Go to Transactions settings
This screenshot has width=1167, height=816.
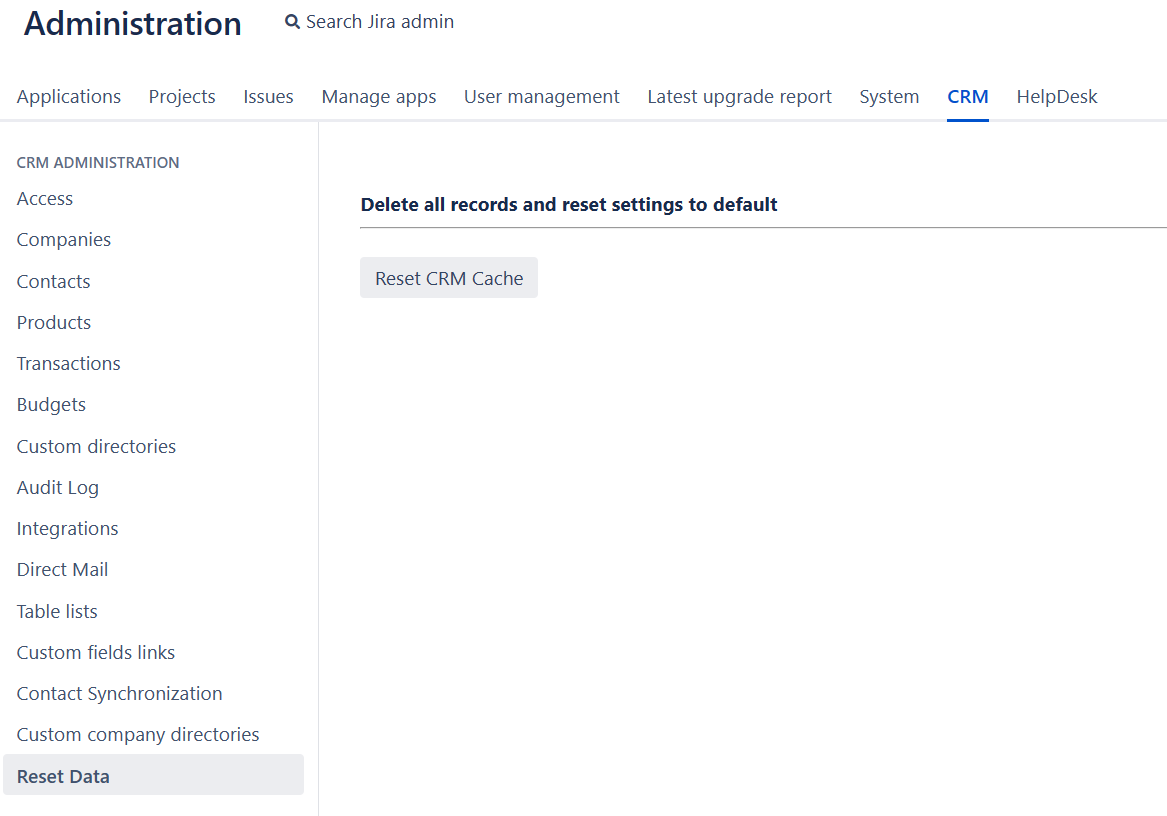[69, 364]
